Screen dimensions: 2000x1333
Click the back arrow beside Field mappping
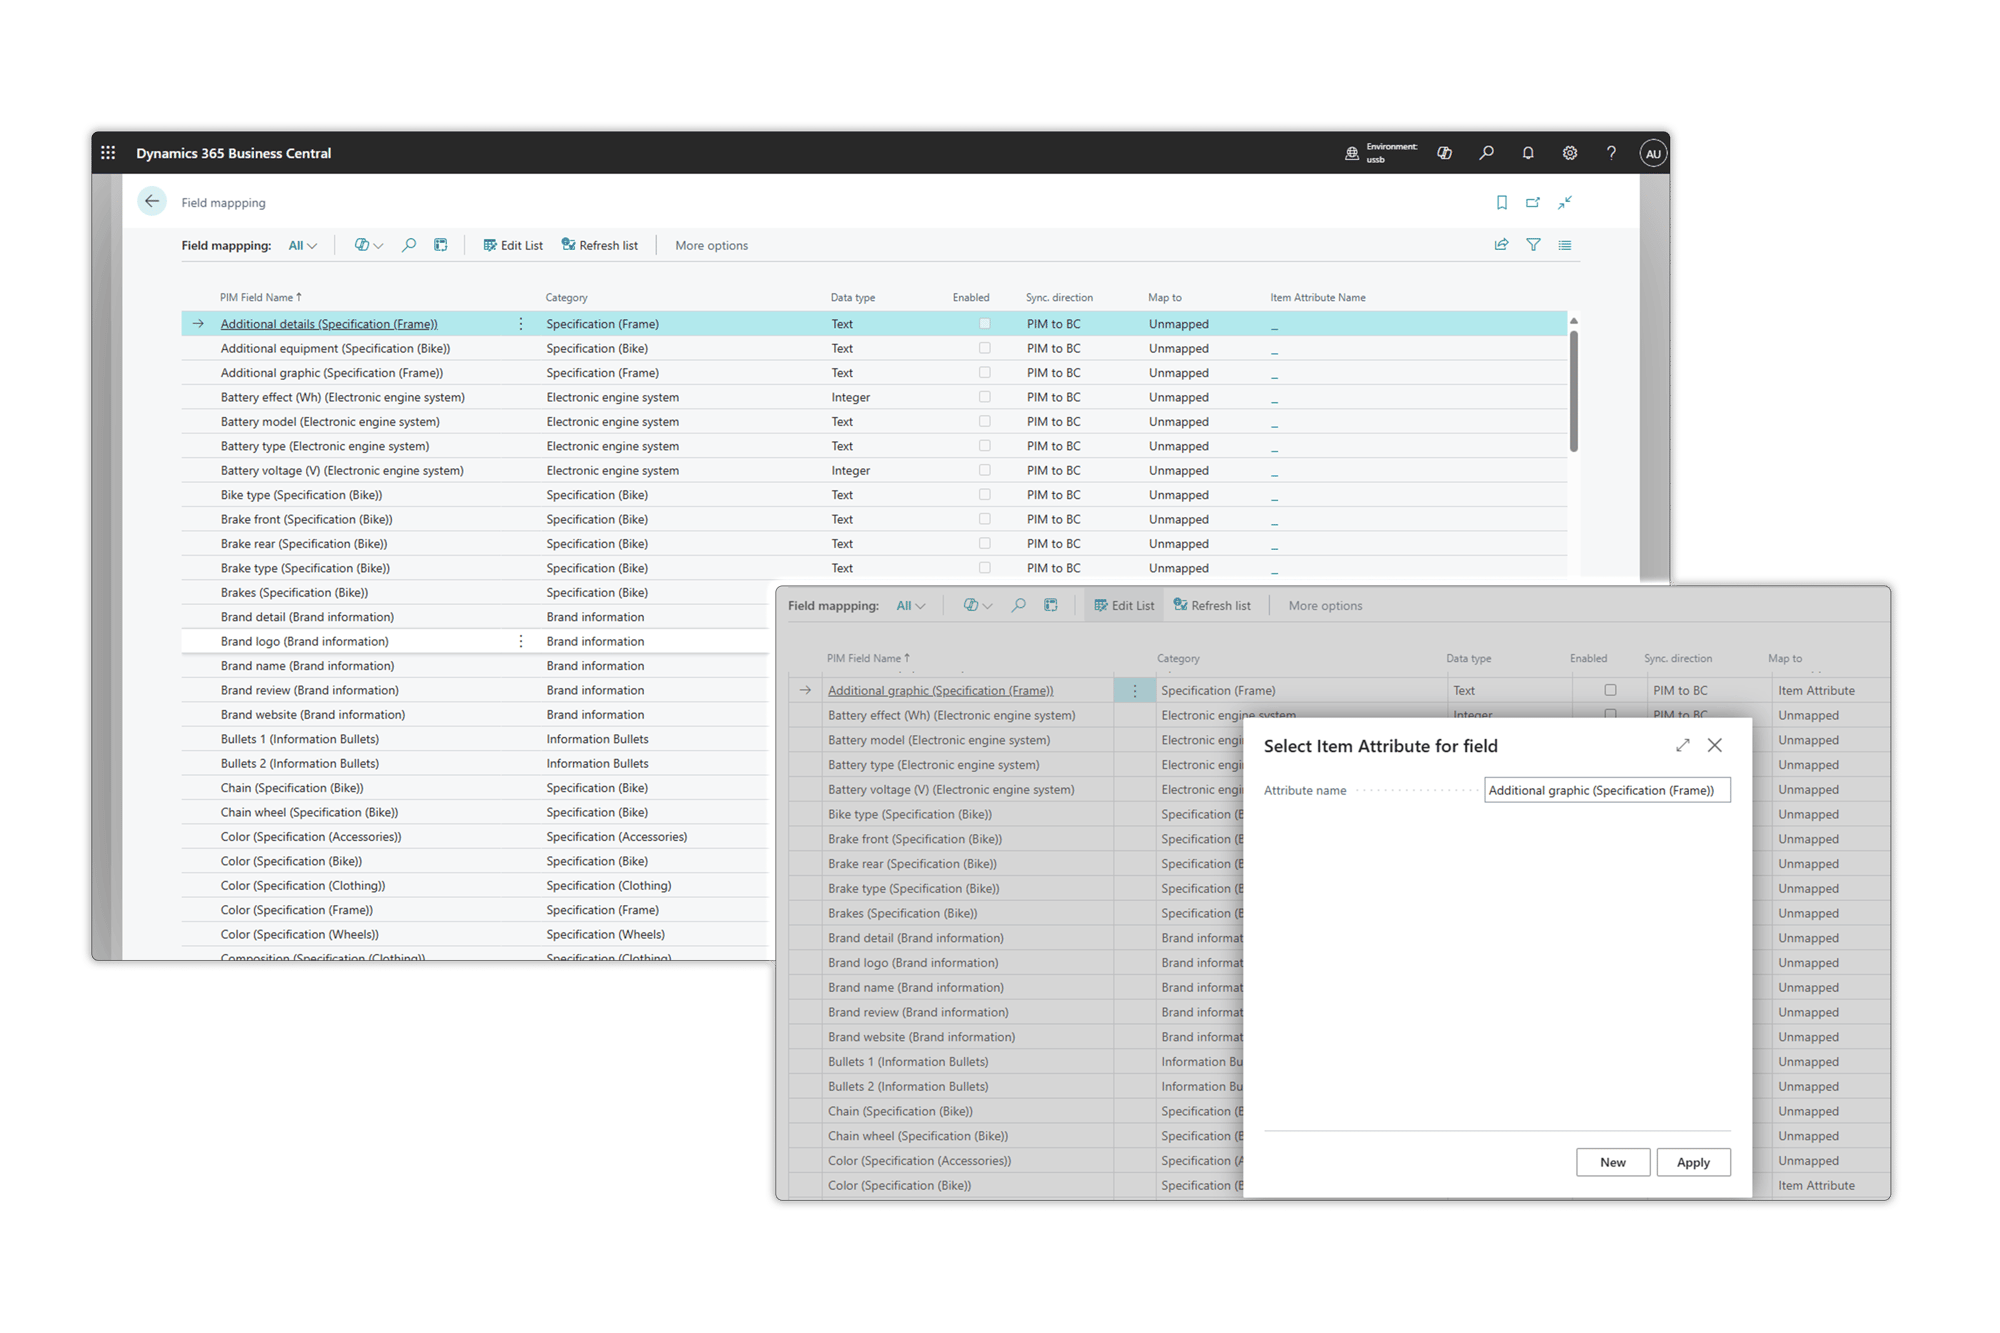coord(152,202)
